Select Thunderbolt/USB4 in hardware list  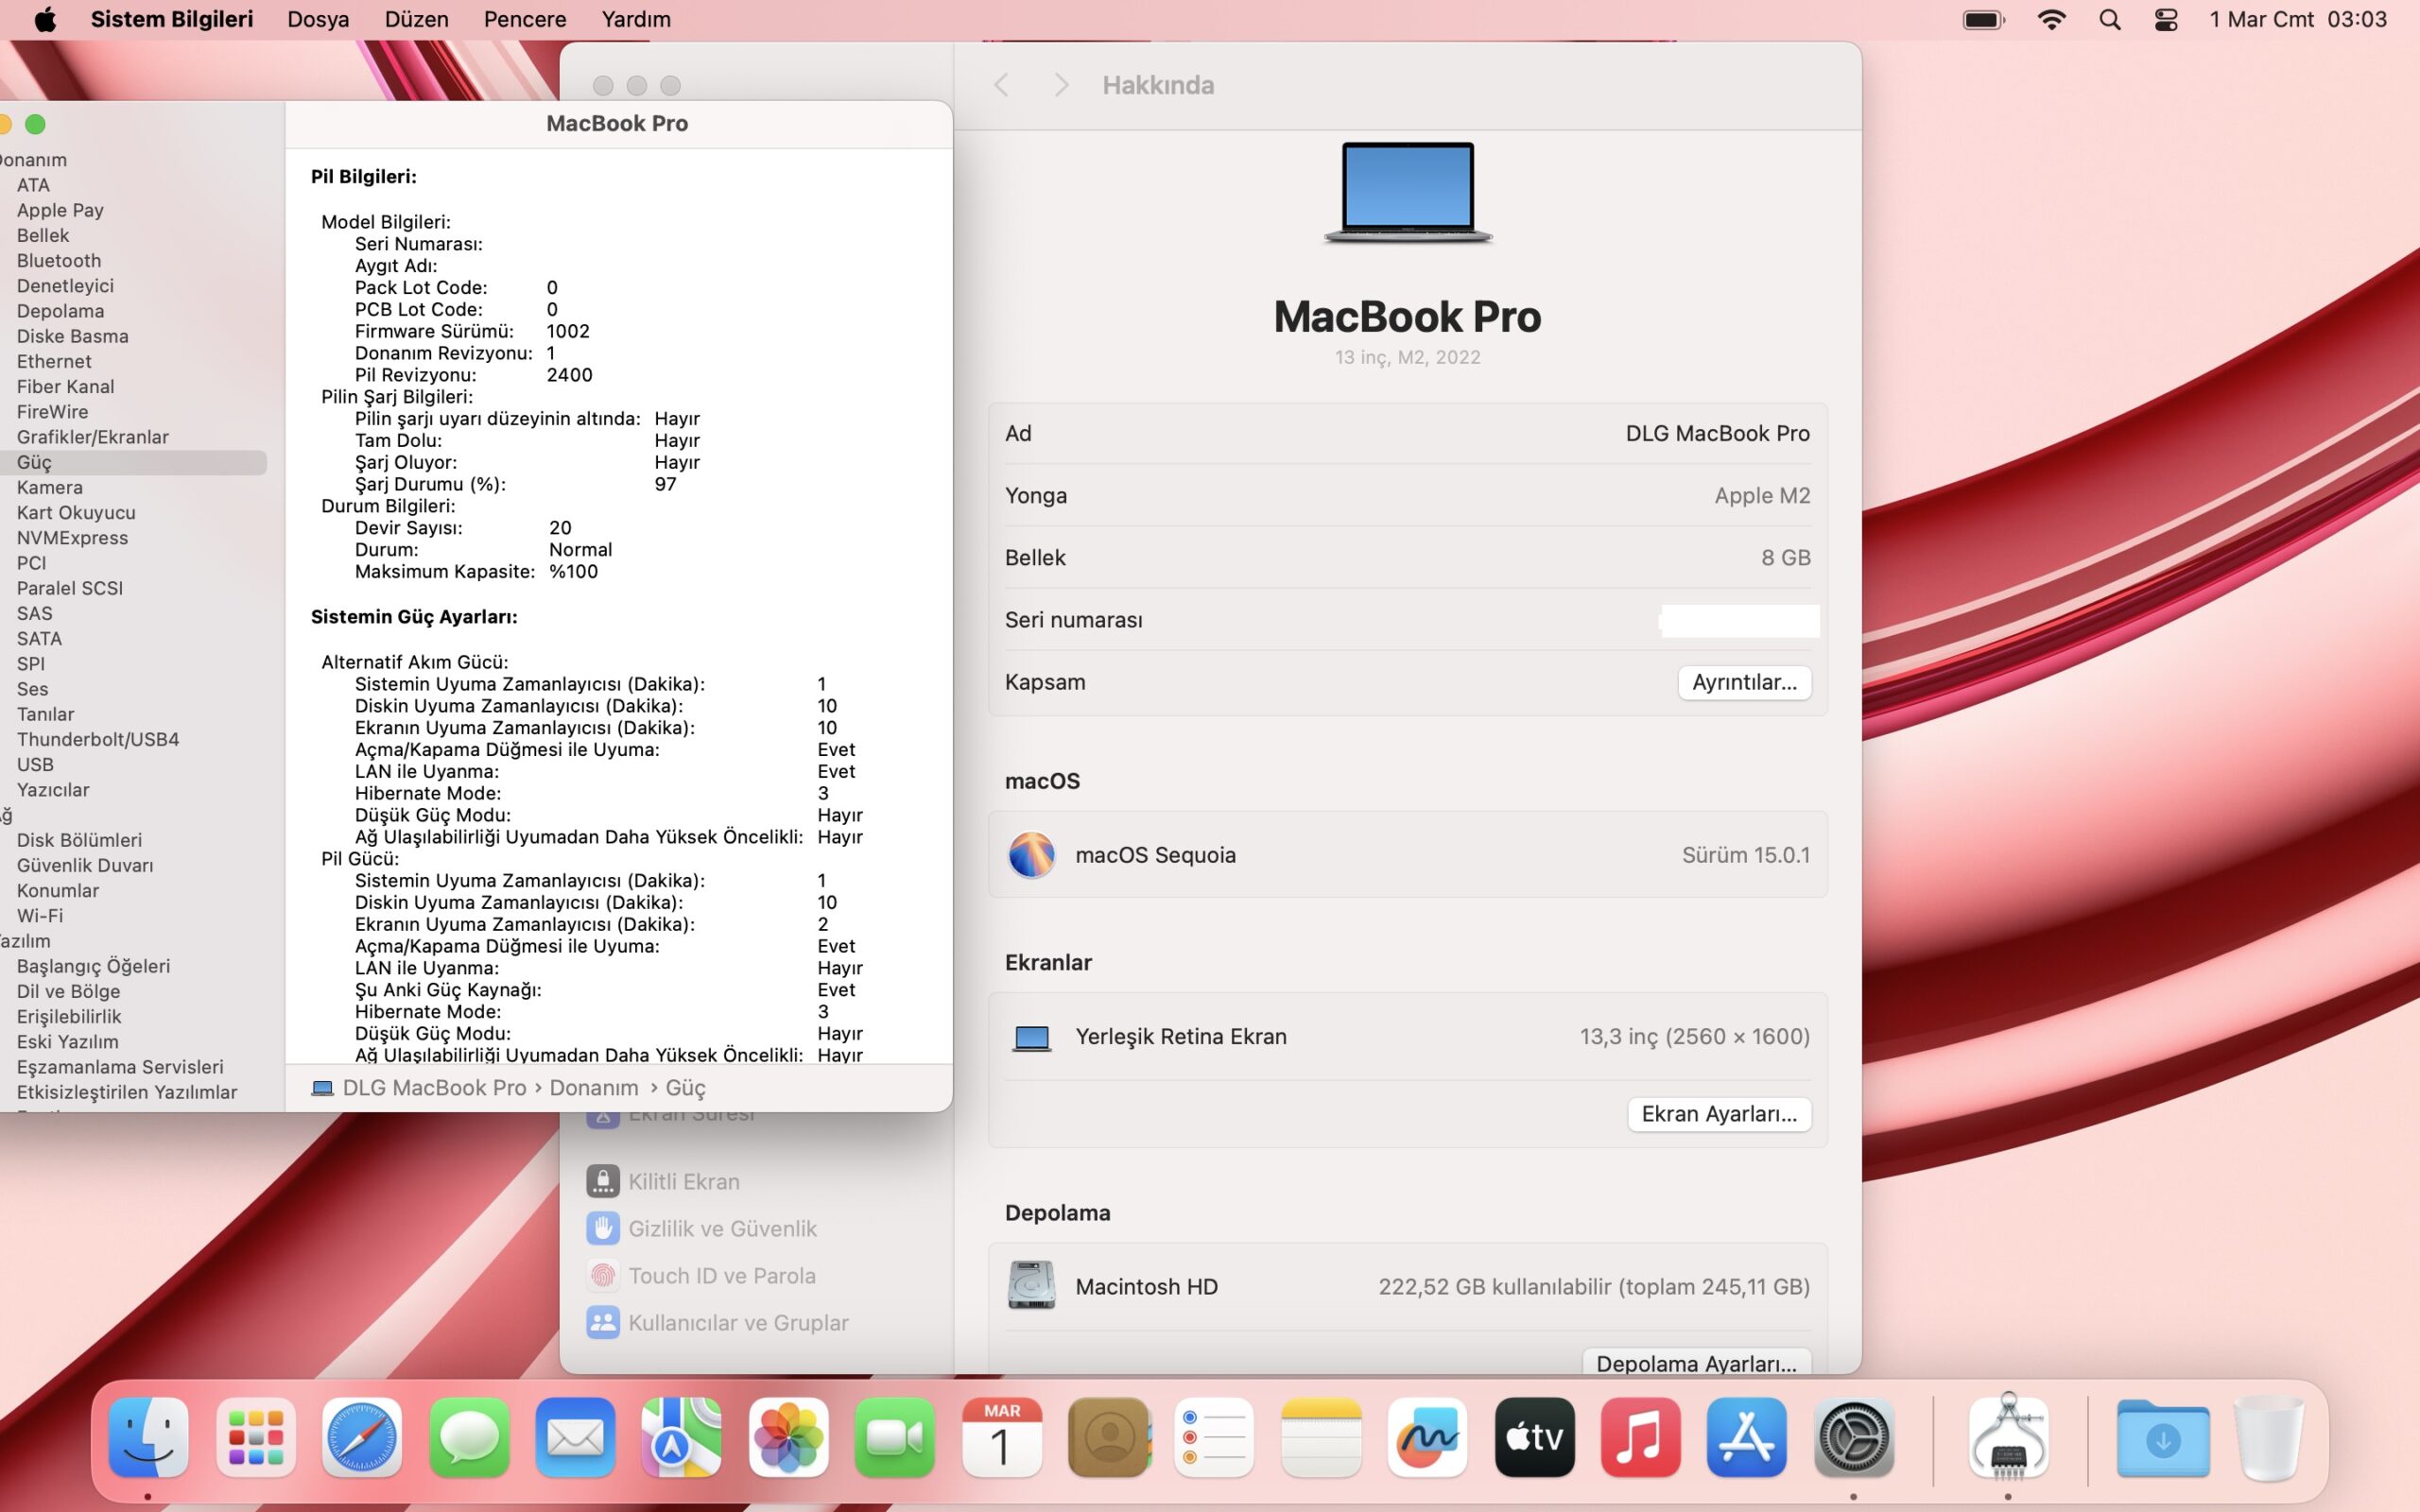tap(98, 739)
